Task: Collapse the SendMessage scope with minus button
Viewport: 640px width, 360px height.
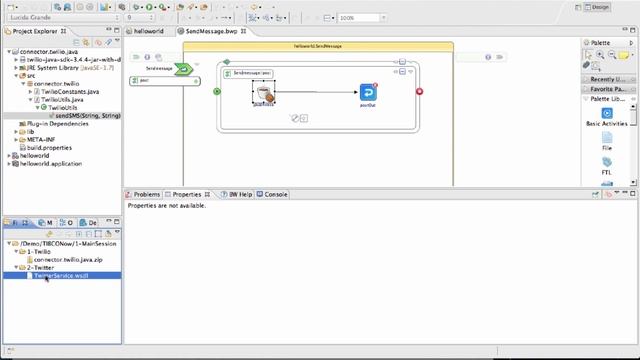Action: click(402, 72)
